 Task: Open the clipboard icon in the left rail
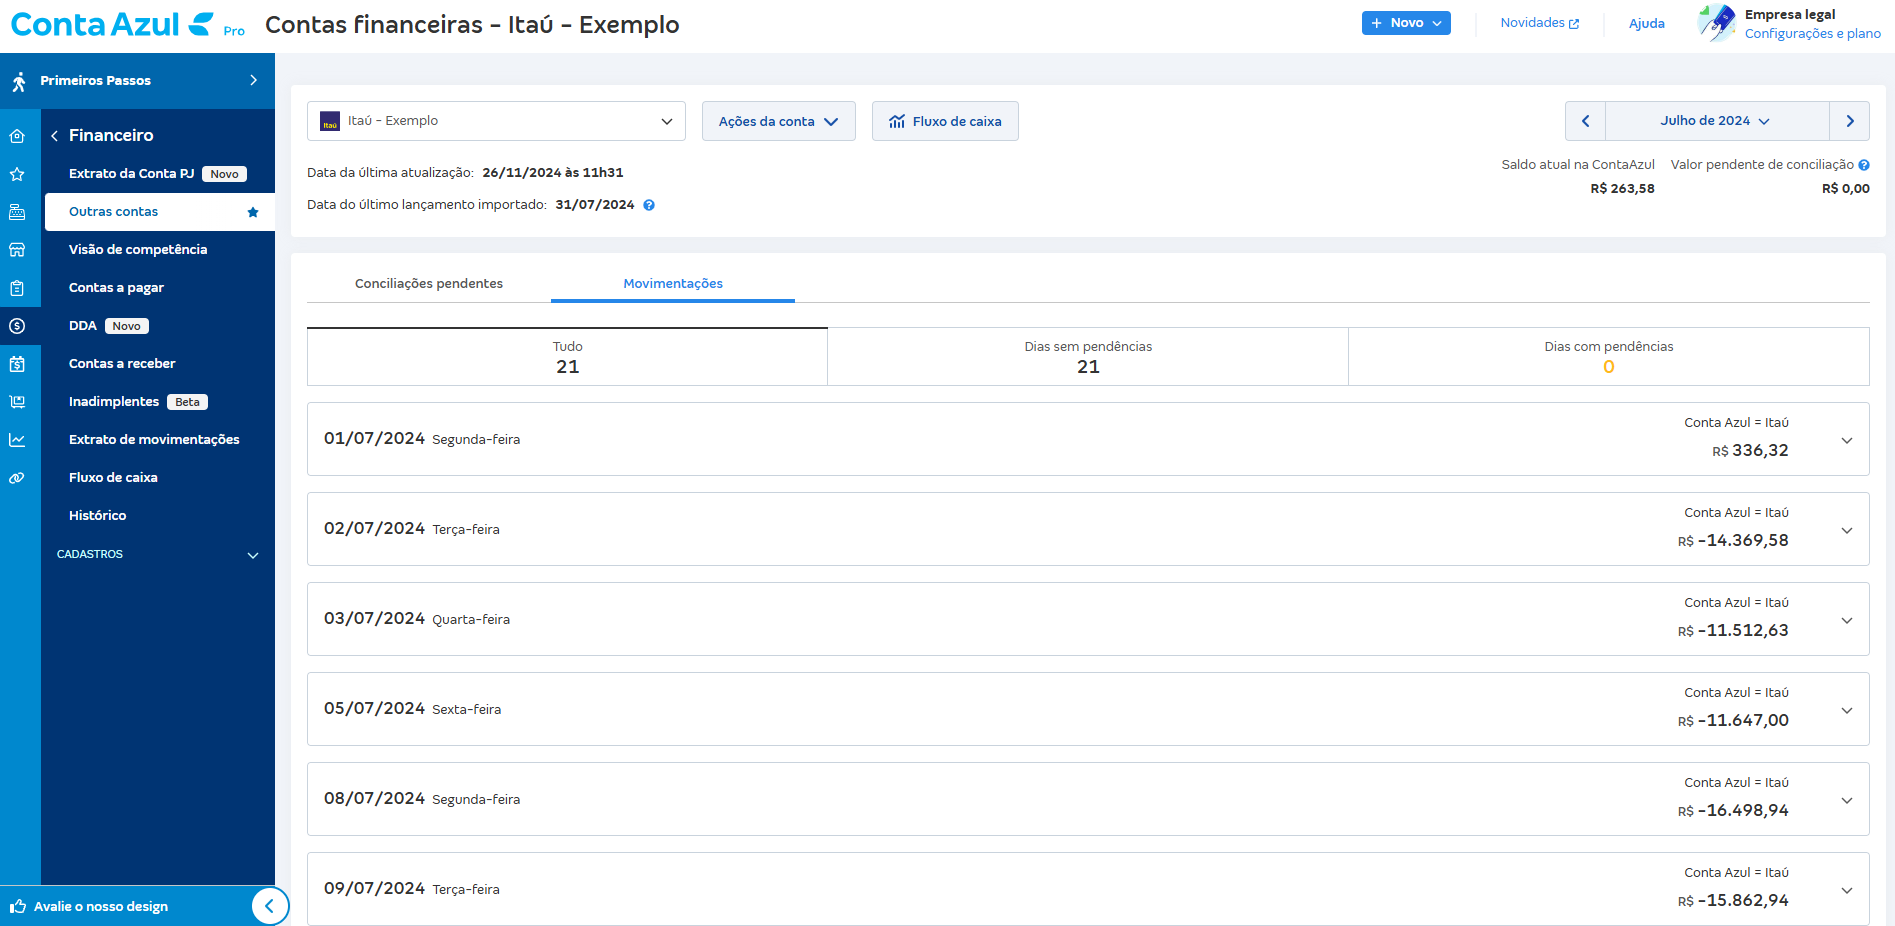(x=18, y=287)
